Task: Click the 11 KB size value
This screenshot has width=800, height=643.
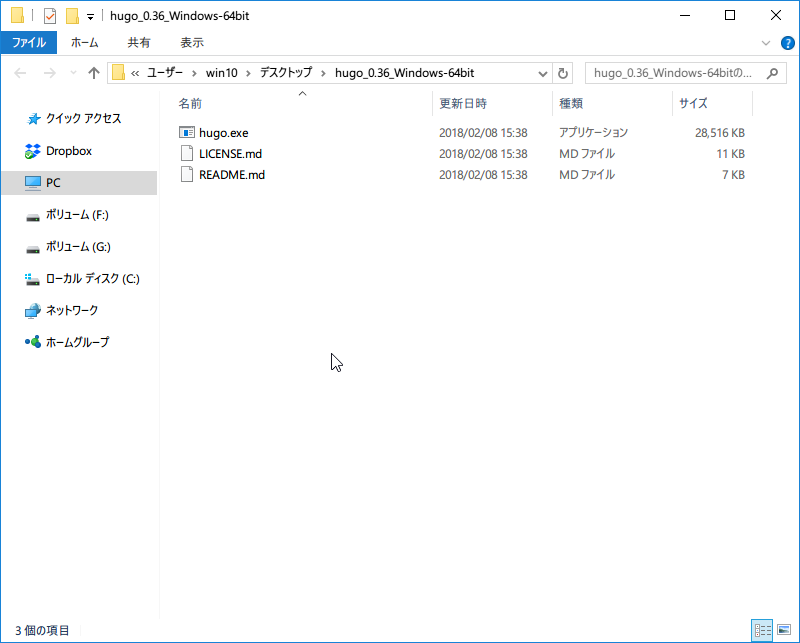Action: [731, 154]
